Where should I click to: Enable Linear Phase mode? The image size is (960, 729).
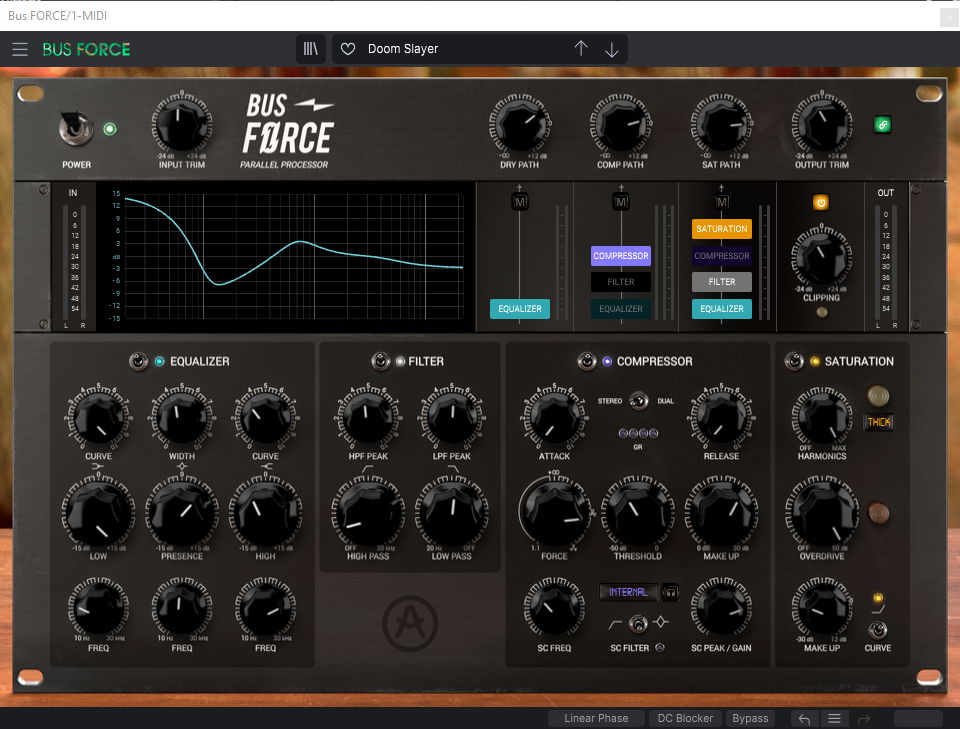tap(596, 718)
